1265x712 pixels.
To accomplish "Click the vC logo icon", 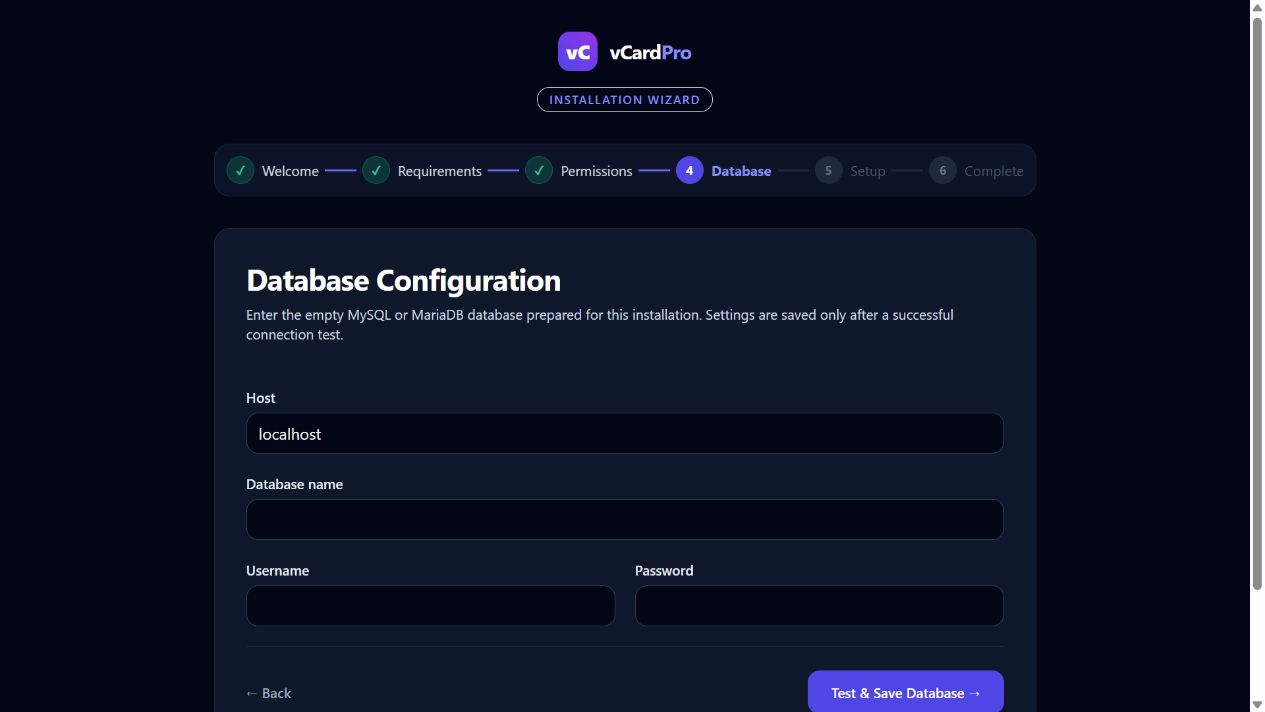I will pyautogui.click(x=578, y=52).
